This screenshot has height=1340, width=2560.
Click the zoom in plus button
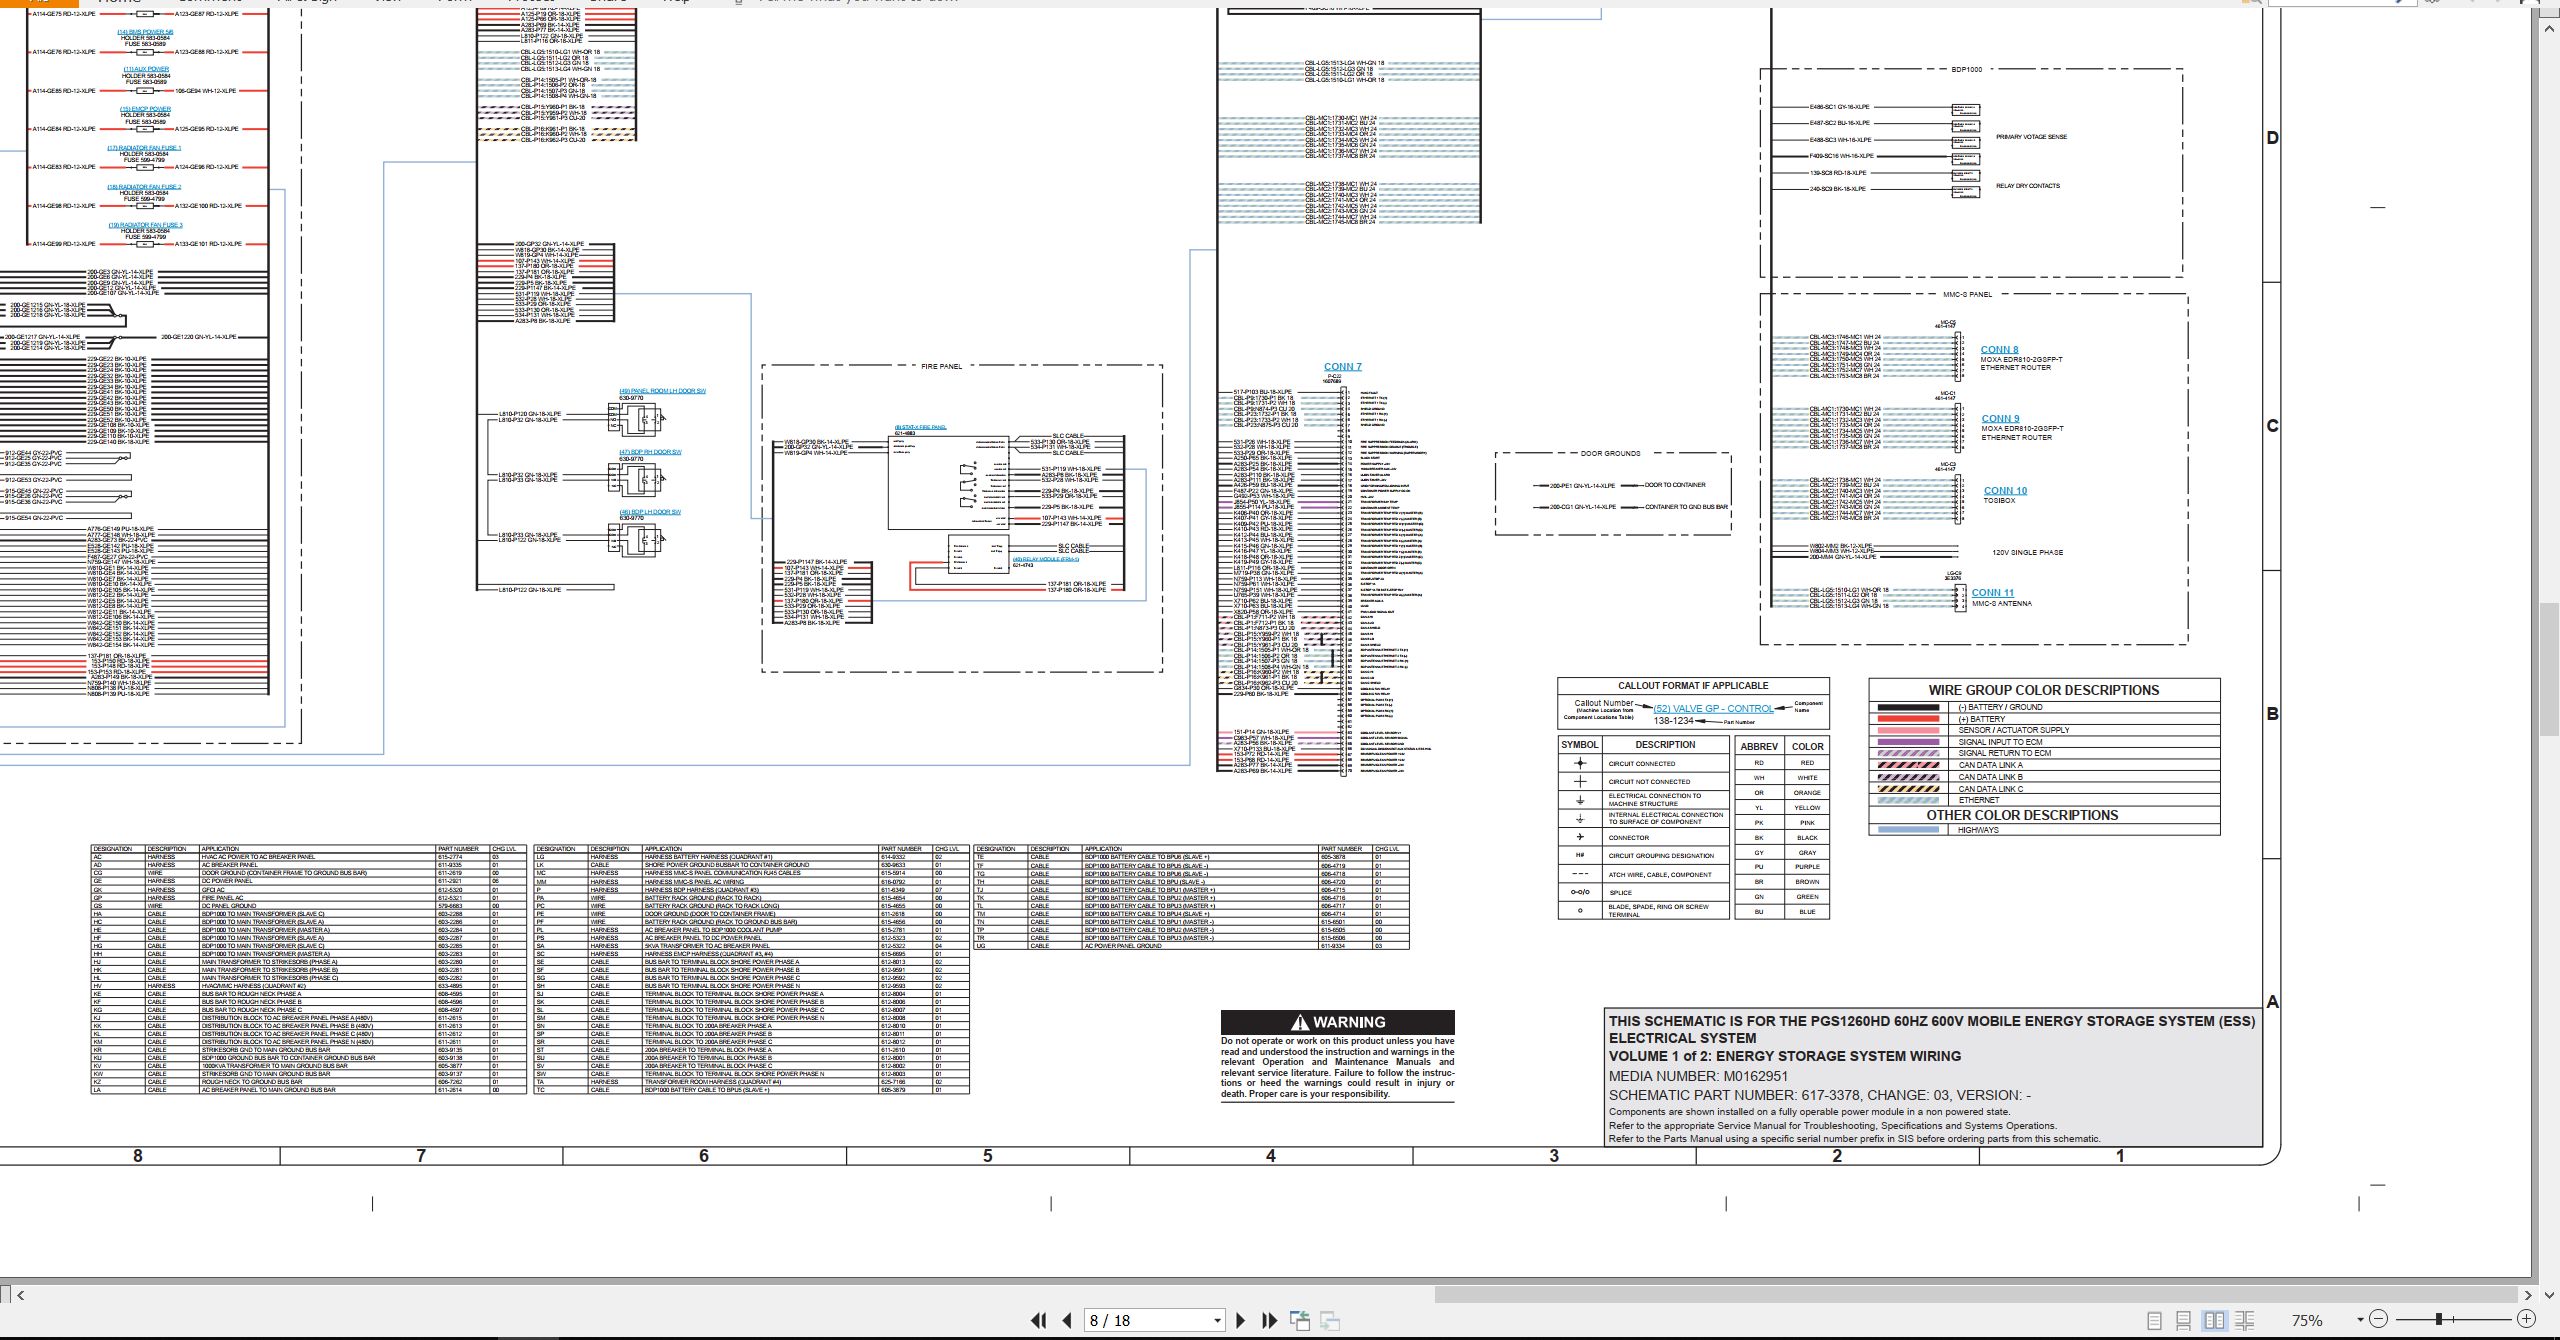(2526, 1320)
